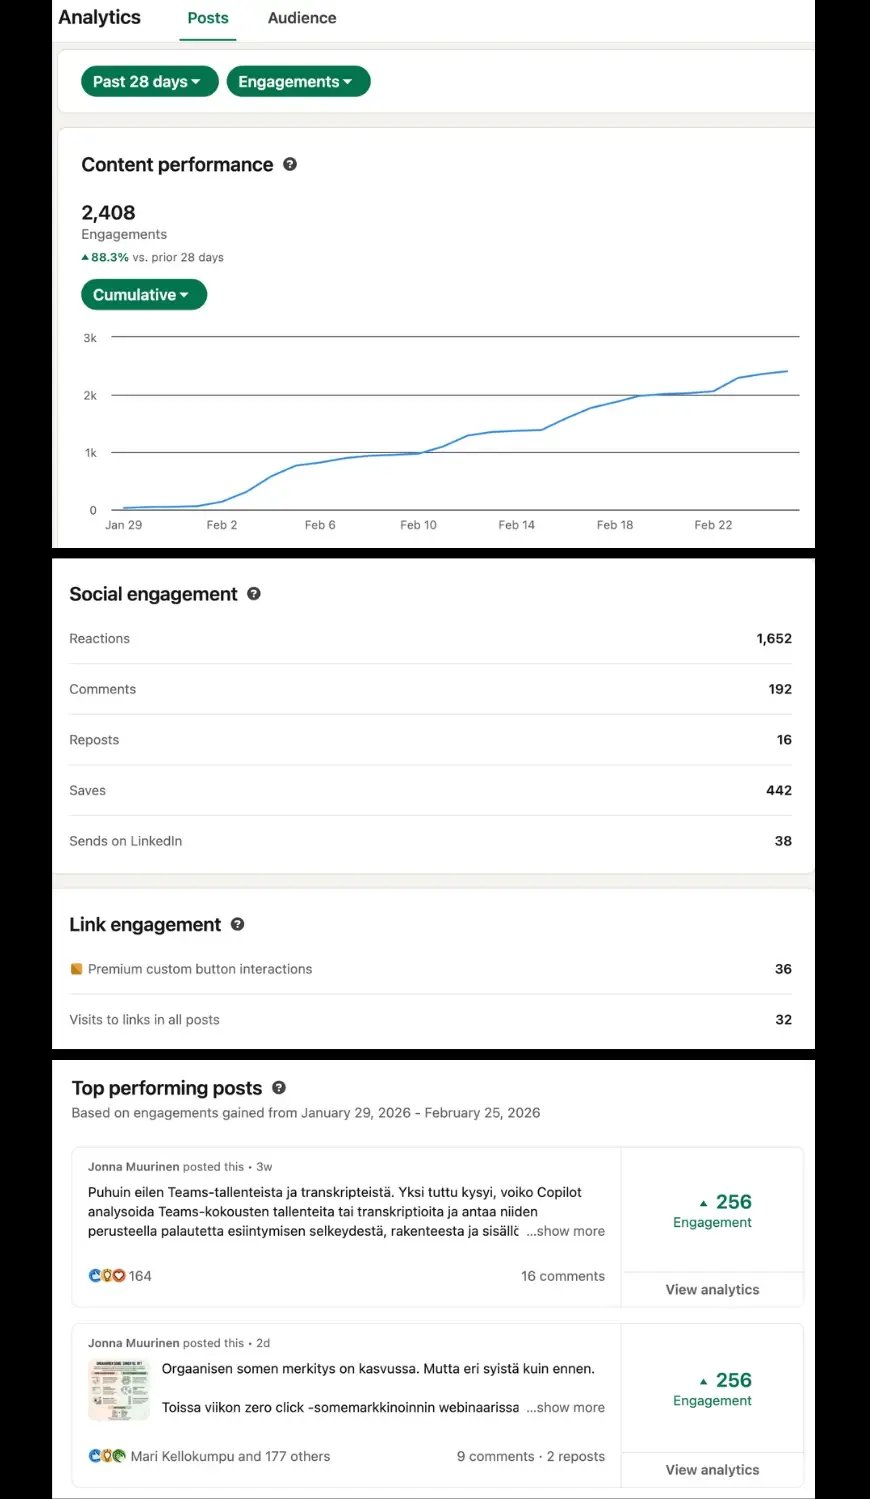Viewport: 870px width, 1499px height.
Task: Open View analytics for the first post
Action: [712, 1289]
